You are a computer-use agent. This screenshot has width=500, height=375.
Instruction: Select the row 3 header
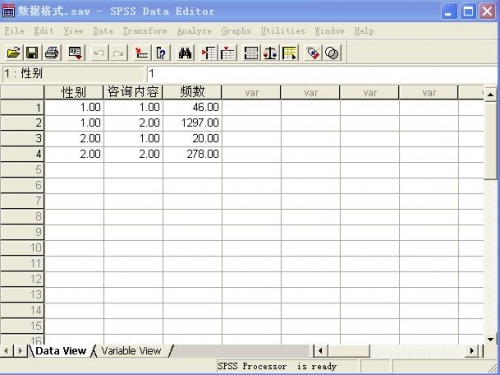[x=22, y=138]
